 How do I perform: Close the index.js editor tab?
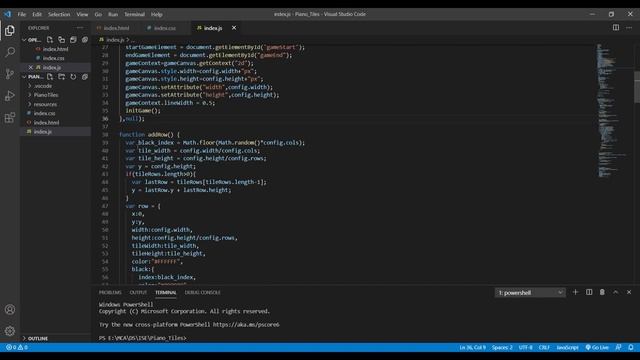click(x=234, y=28)
